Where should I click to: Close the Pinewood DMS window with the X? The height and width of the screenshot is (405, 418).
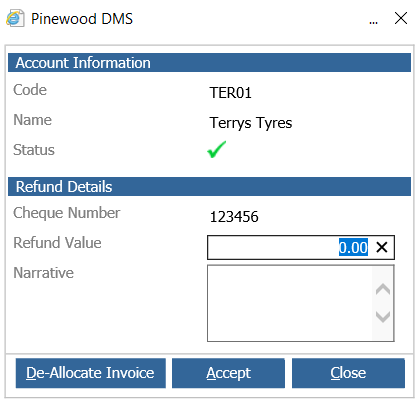coord(401,18)
